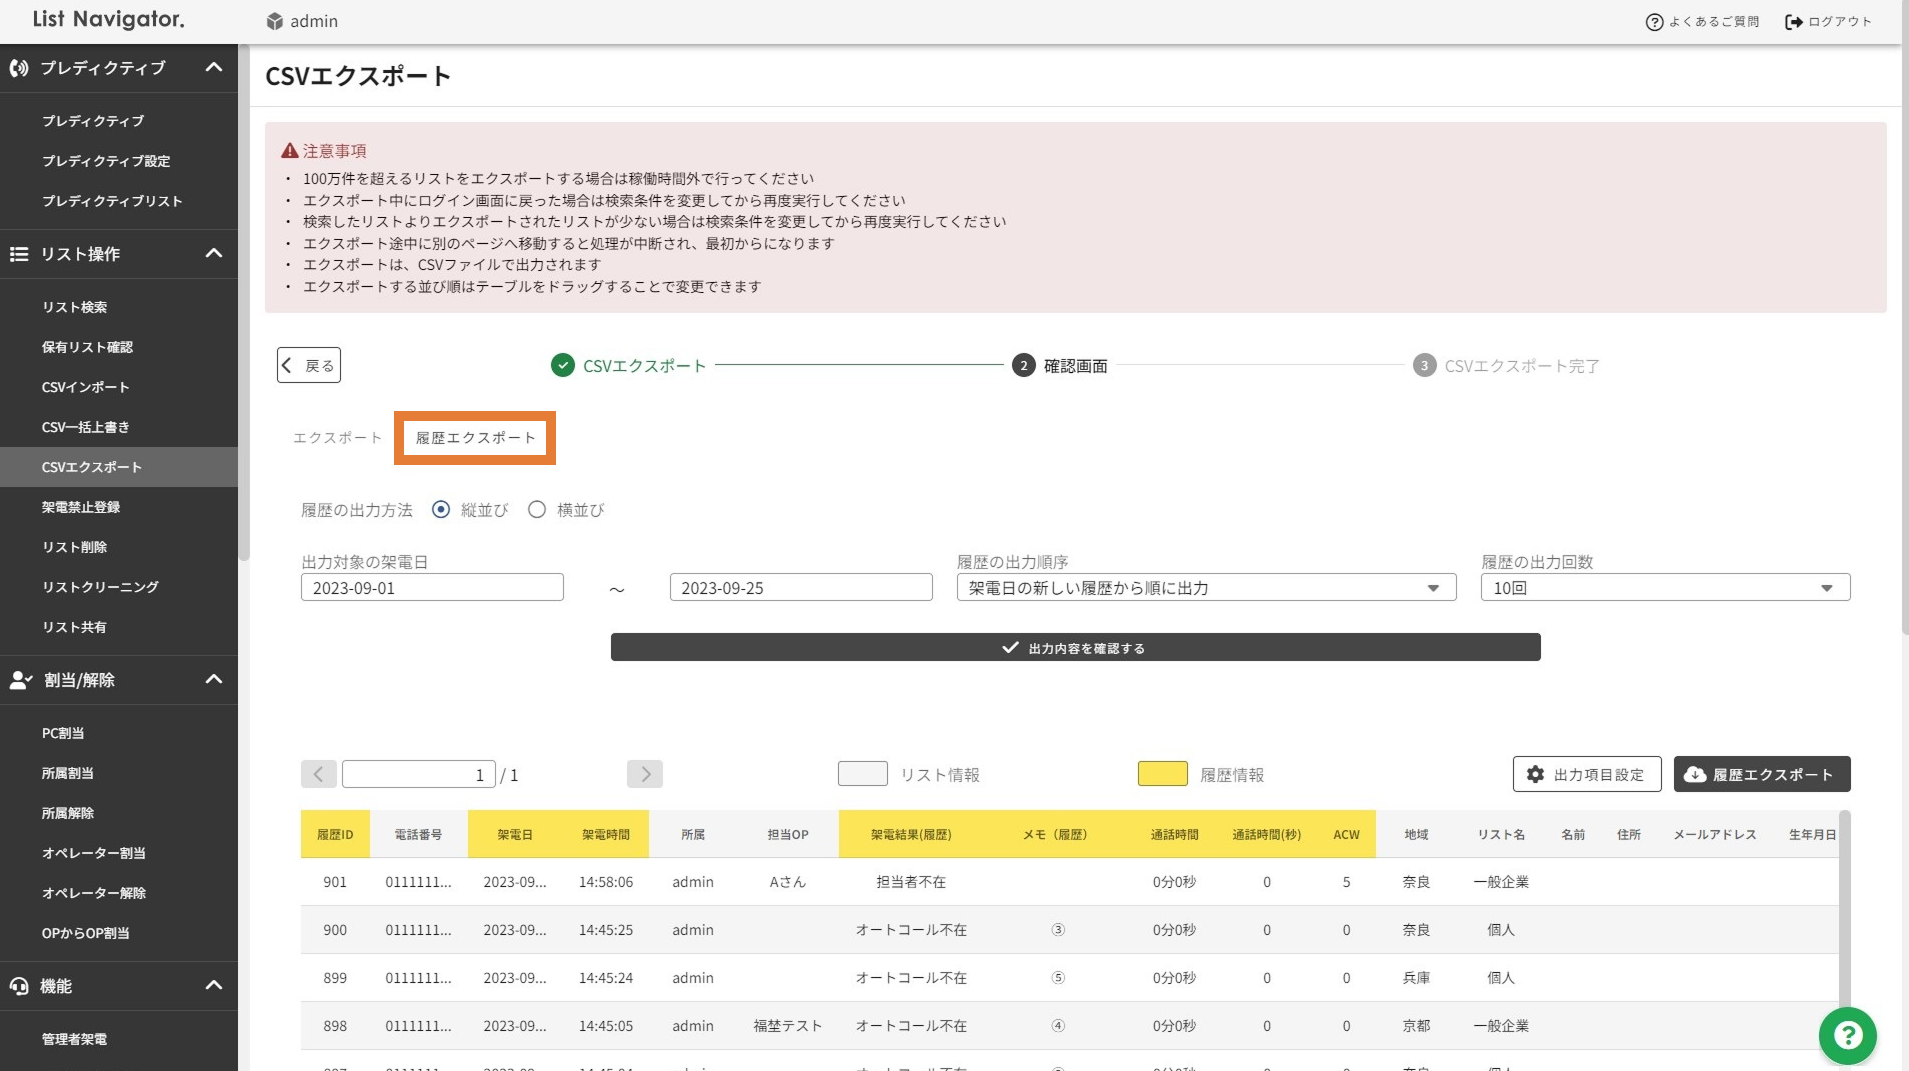Screen dimensions: 1909x1071
Task: Open the 履歴の出力回数 dropdown
Action: (1664, 588)
